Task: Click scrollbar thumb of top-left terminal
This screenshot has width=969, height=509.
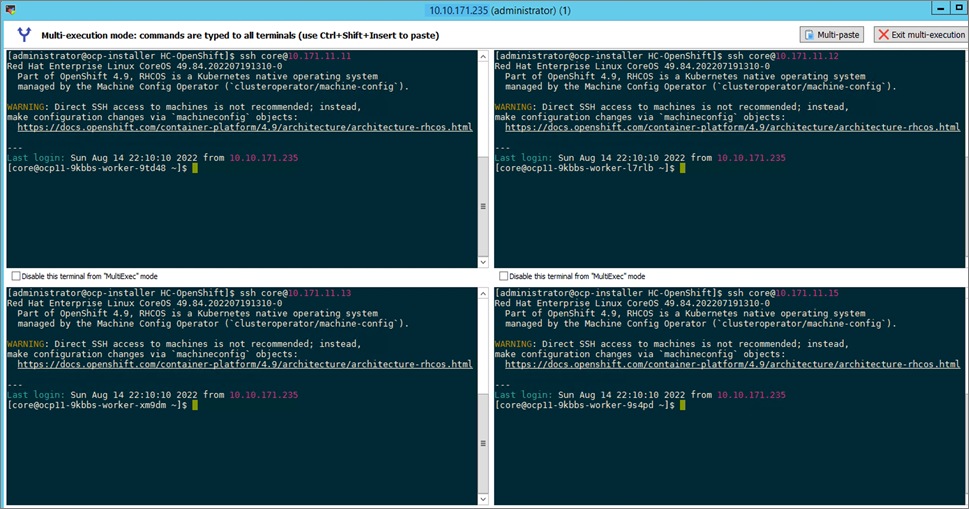Action: 483,206
